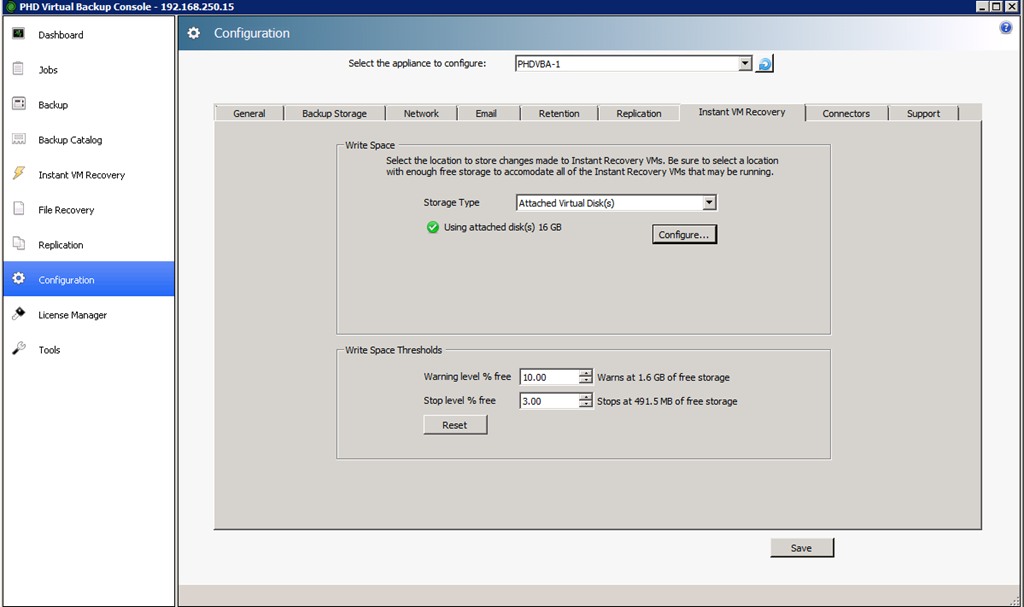The image size is (1024, 607).
Task: Refresh the appliance list
Action: tap(764, 64)
